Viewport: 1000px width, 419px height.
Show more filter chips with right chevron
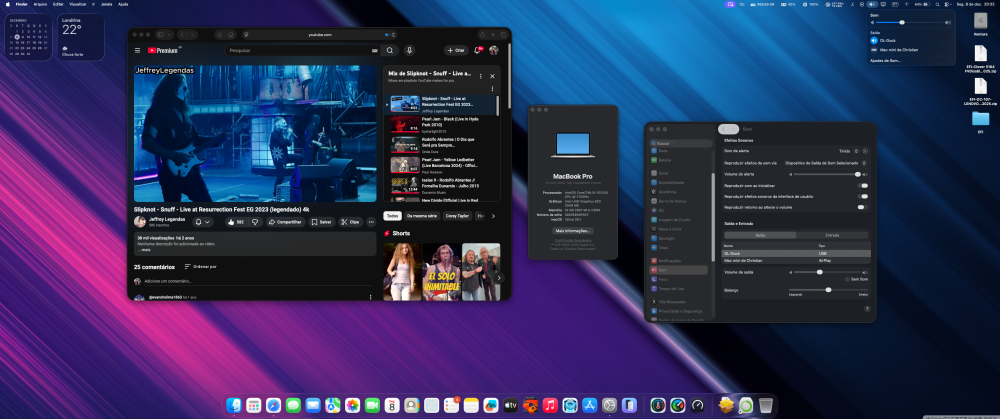click(492, 216)
